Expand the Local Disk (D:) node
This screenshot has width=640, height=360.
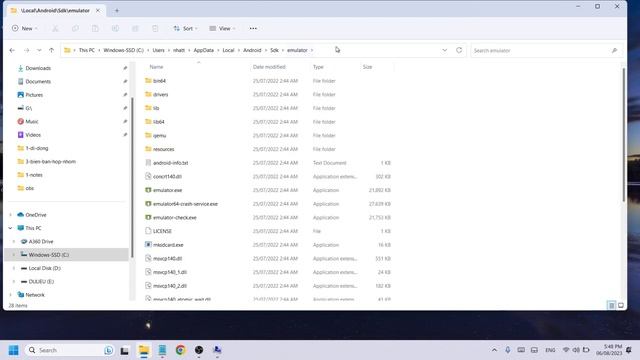pyautogui.click(x=14, y=268)
